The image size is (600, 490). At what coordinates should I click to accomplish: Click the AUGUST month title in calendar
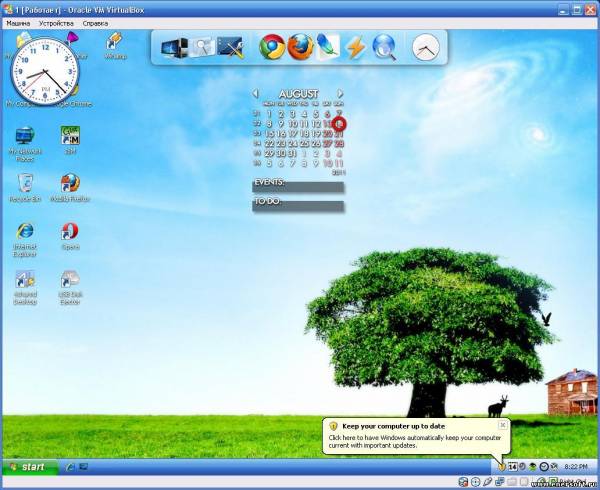tap(298, 94)
